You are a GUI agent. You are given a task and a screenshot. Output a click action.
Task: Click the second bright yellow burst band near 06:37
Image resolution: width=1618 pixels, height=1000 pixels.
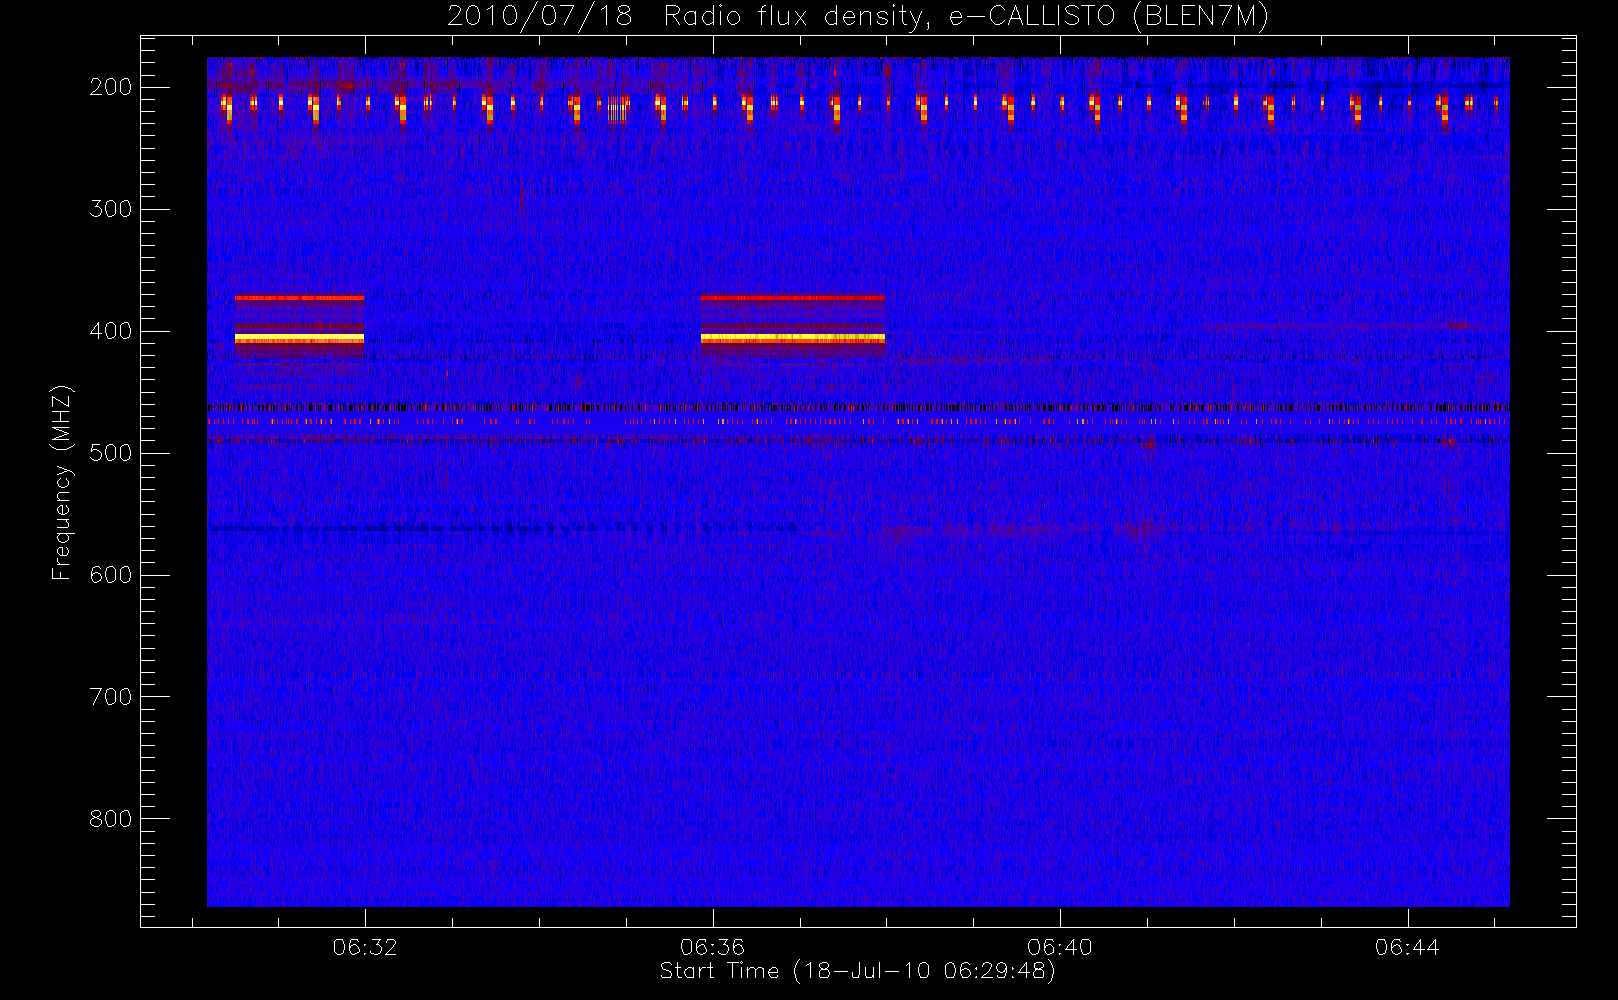pos(793,339)
